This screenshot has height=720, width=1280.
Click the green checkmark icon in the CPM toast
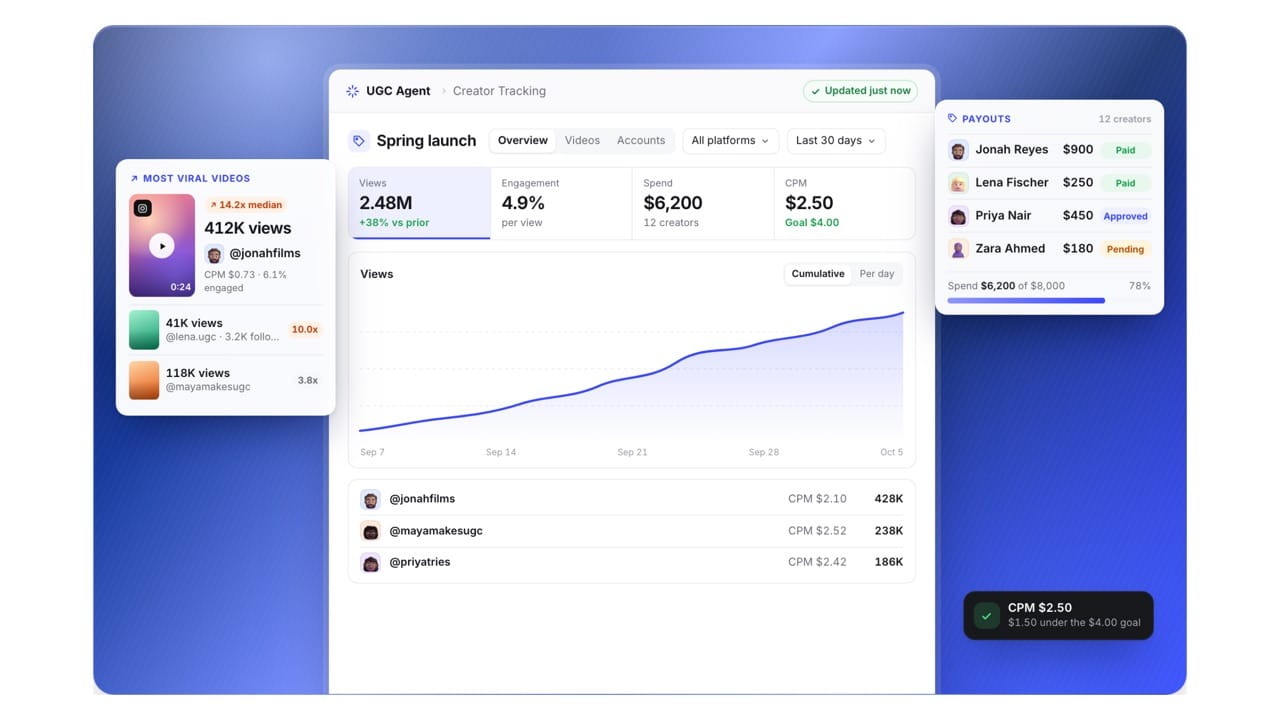987,615
